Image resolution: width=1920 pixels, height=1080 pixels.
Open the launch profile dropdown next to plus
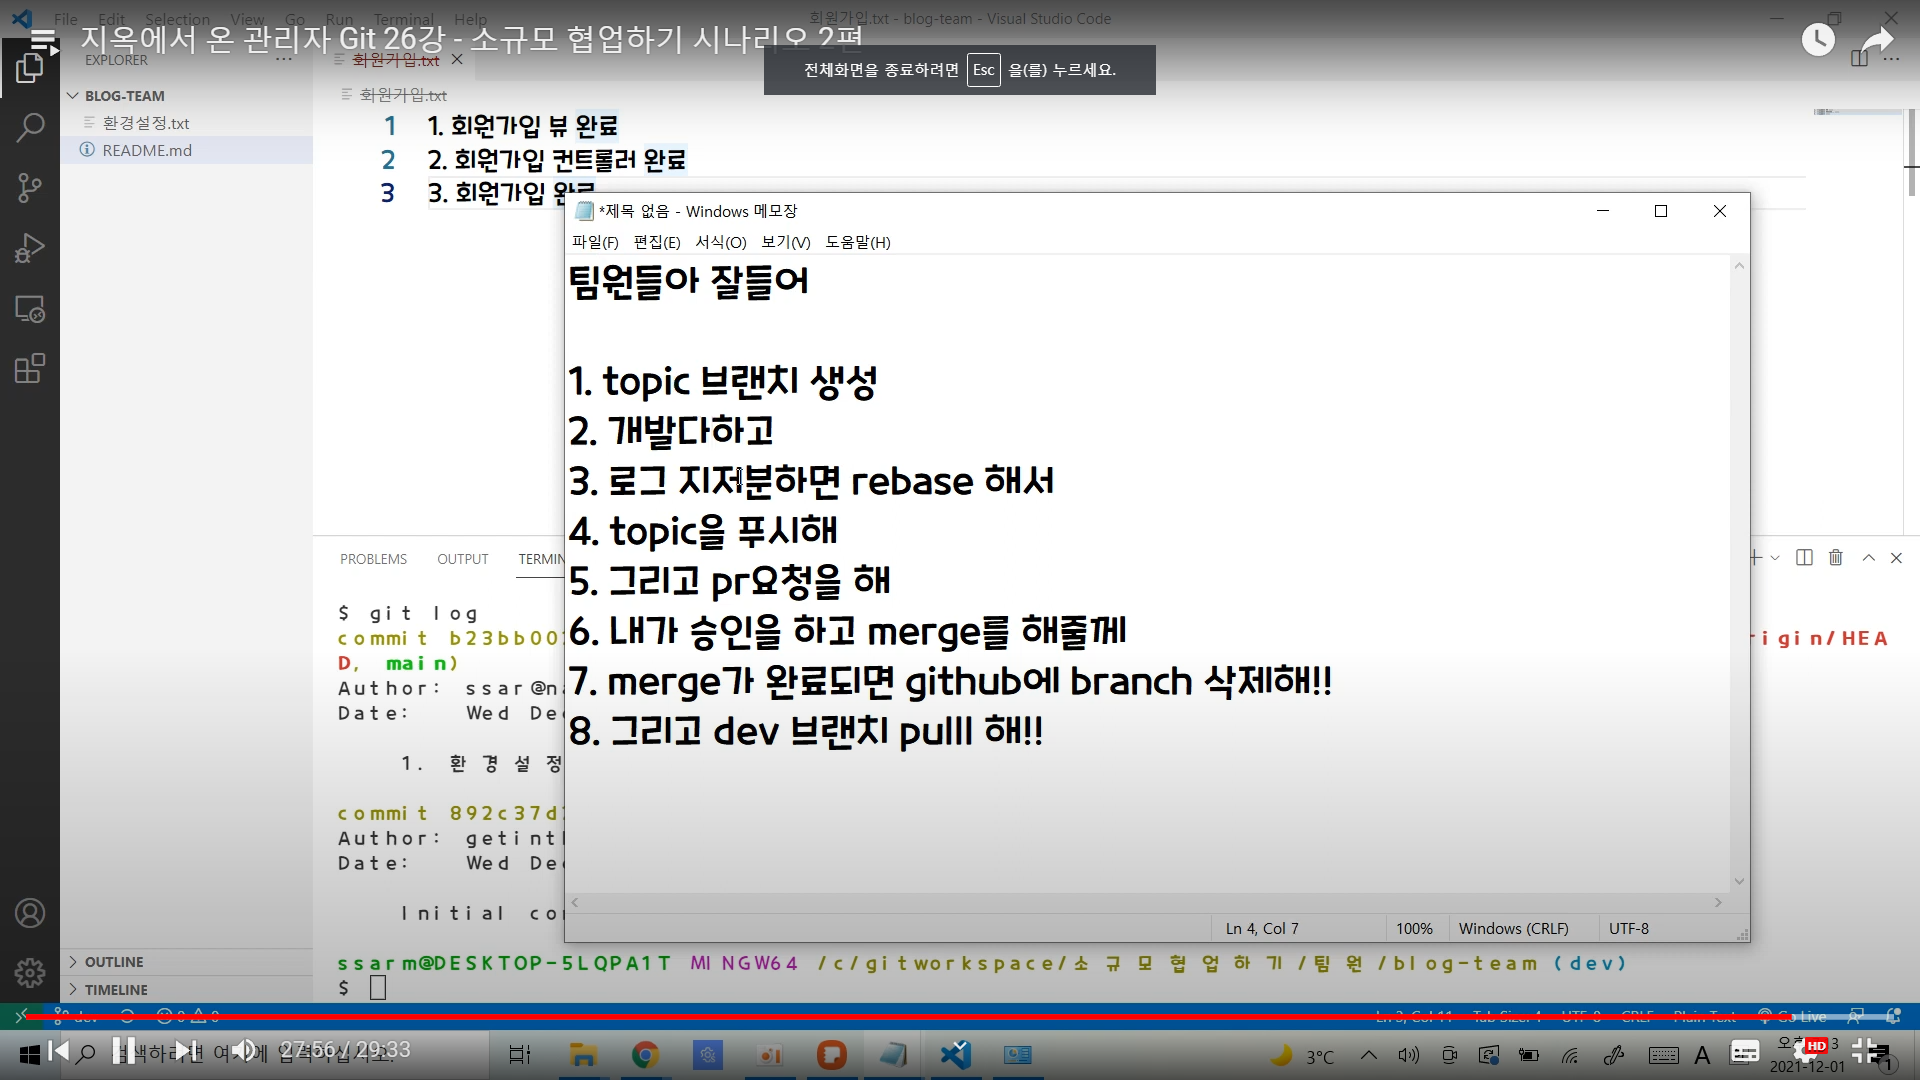click(1775, 558)
